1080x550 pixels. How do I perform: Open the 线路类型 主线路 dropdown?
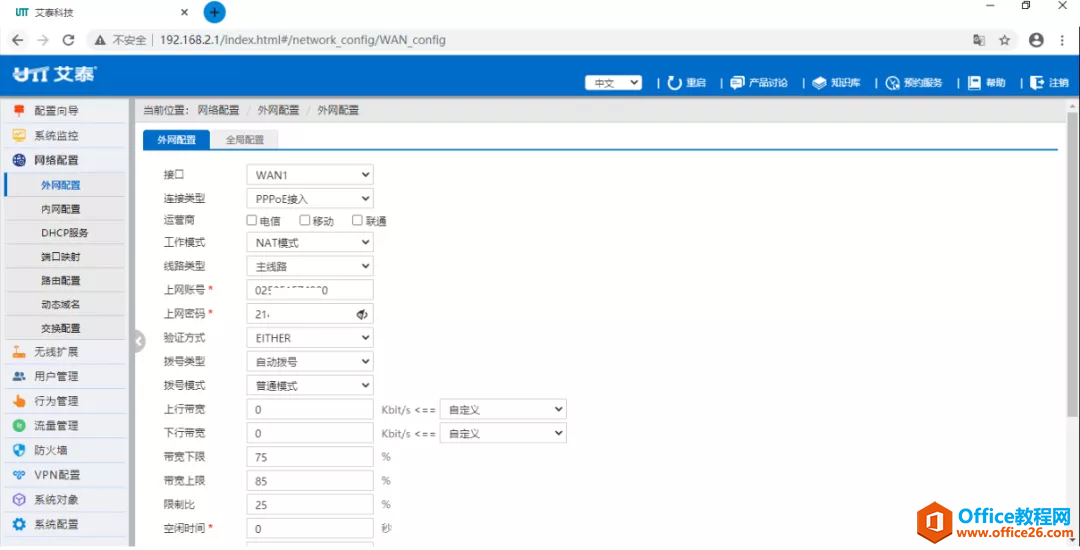(x=310, y=266)
